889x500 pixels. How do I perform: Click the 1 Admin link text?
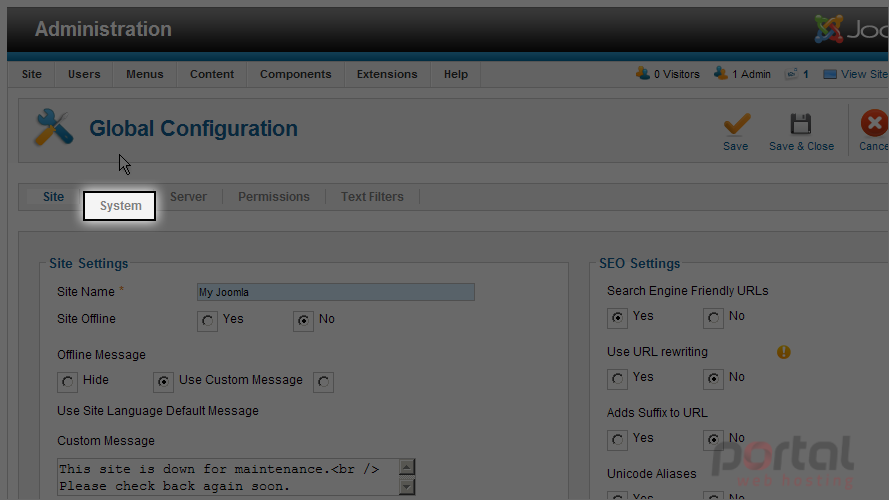(x=751, y=74)
